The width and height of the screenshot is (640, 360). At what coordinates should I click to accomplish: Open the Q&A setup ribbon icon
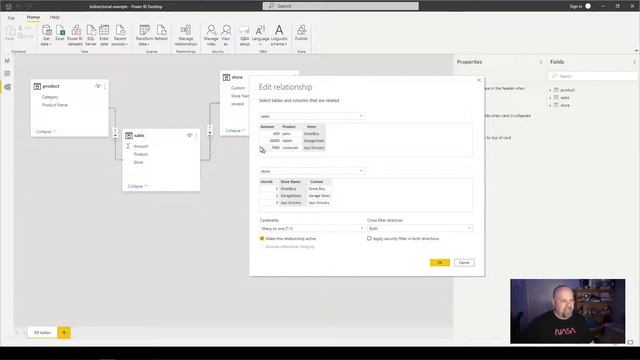[244, 35]
